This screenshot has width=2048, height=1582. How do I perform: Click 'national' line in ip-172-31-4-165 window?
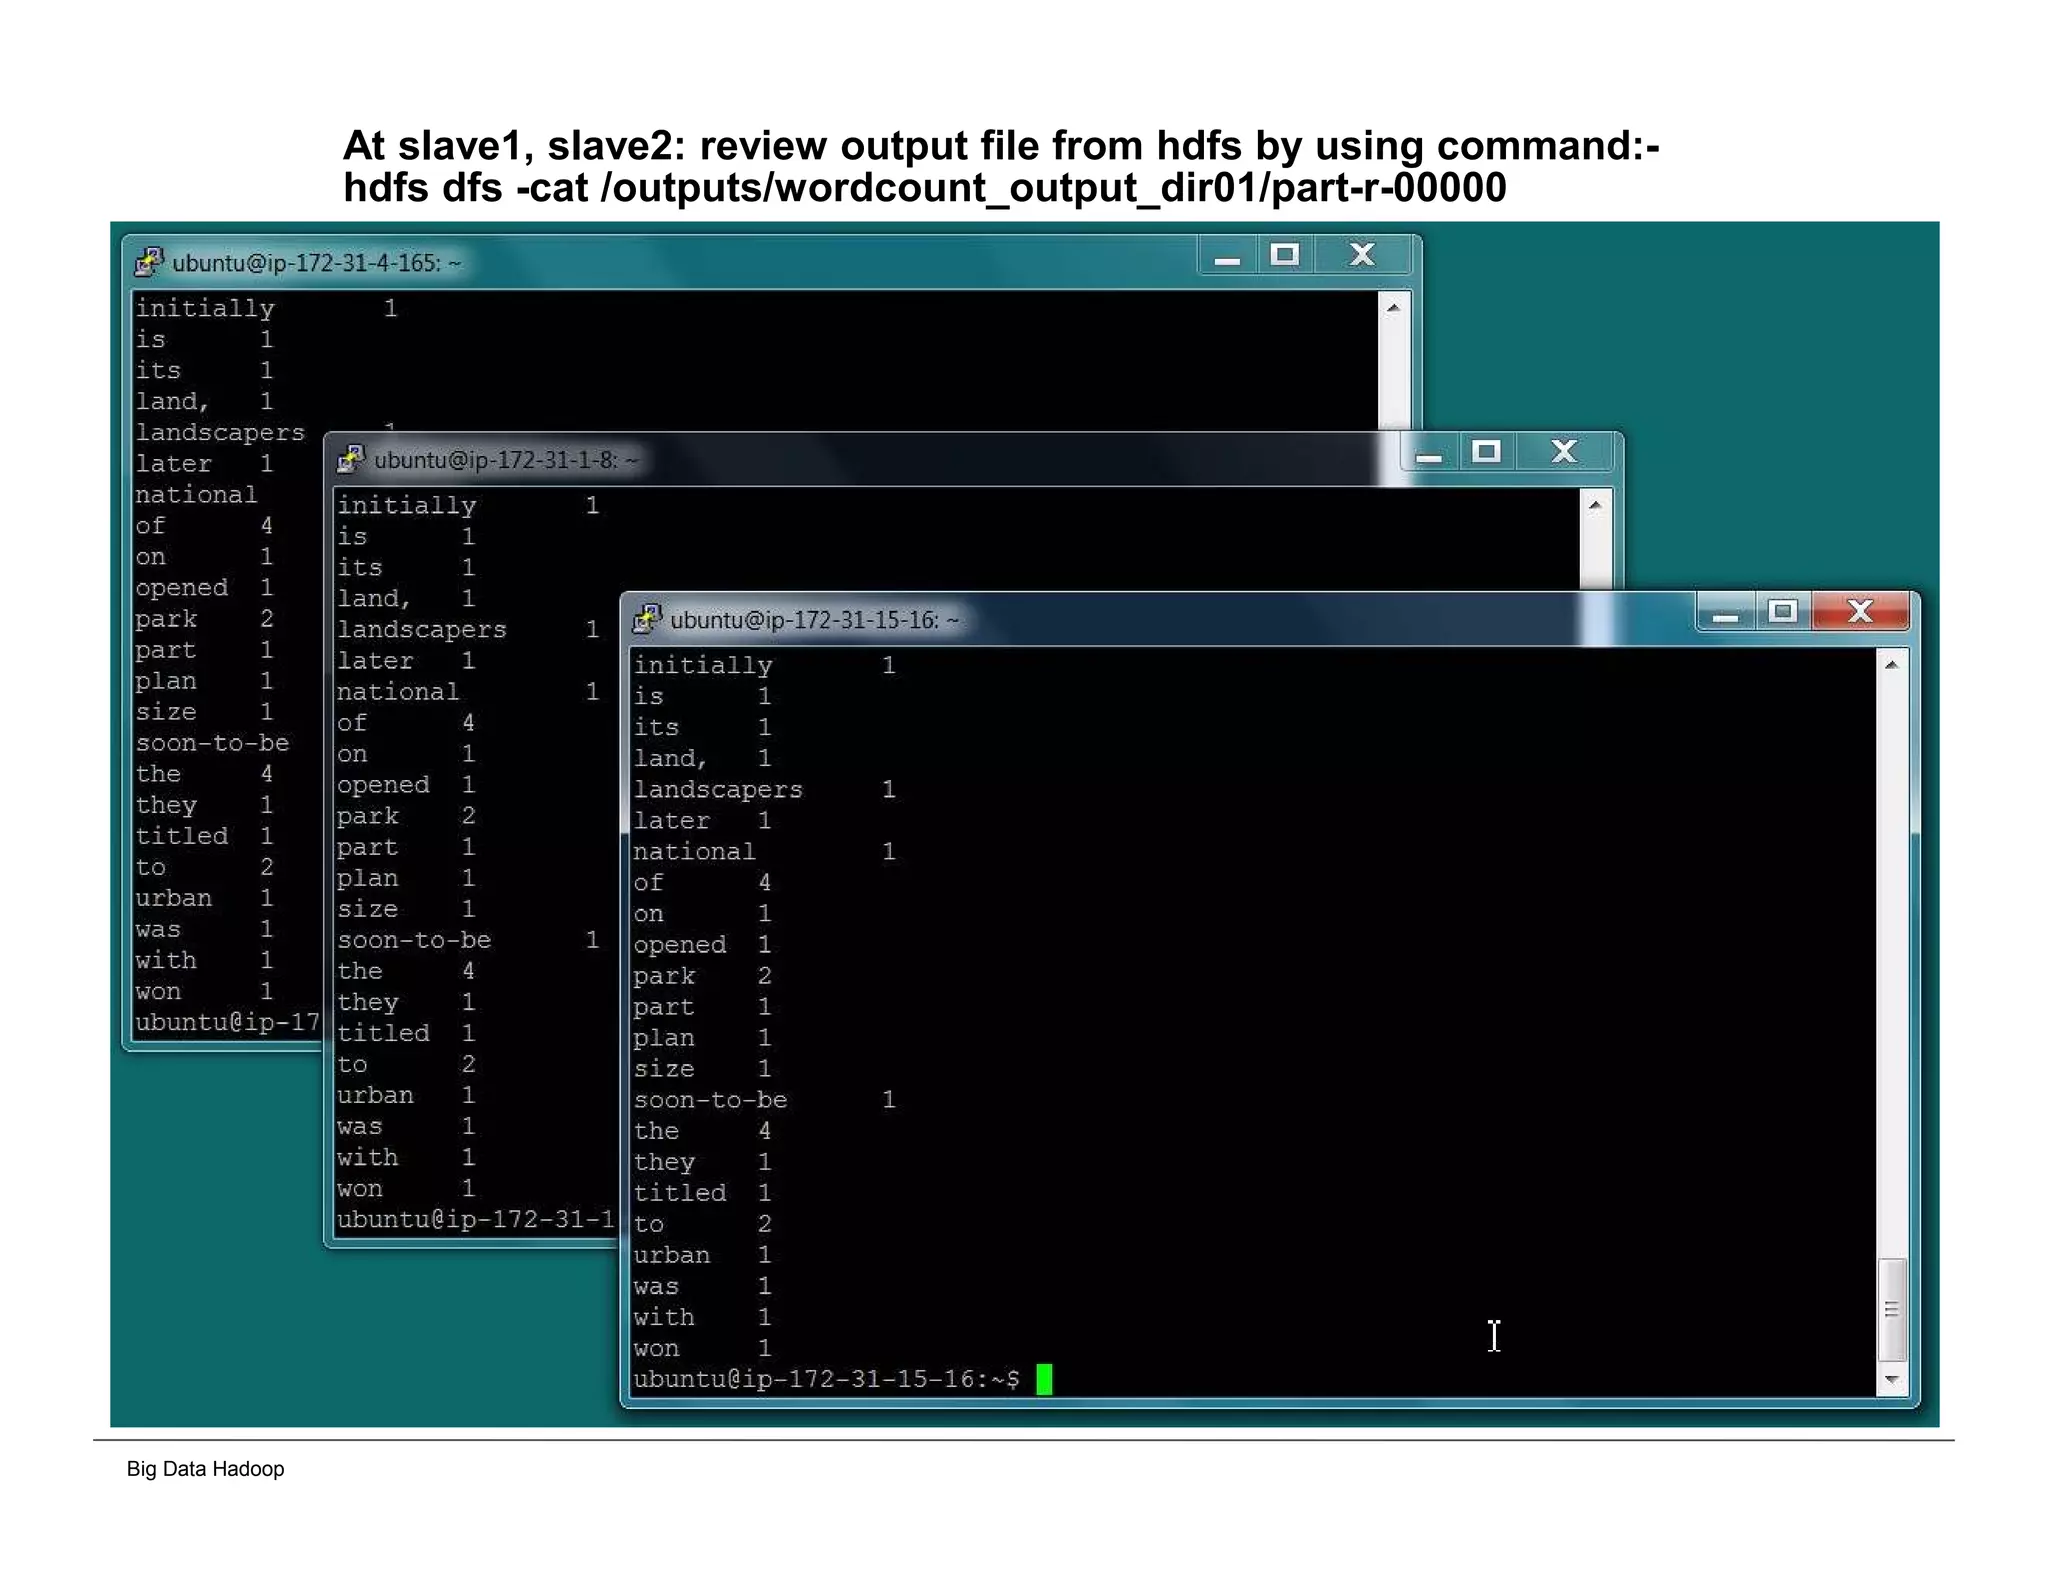(x=196, y=495)
